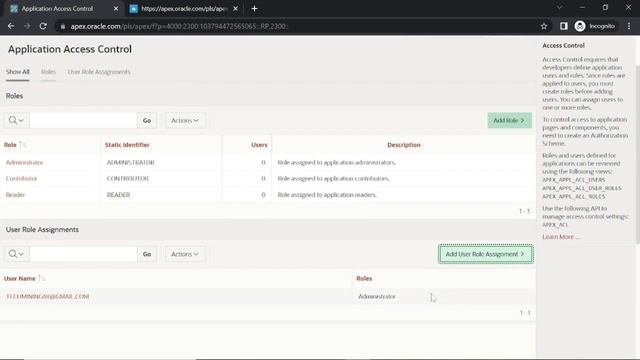Bookmark this page with the star icon
The image size is (640, 360).
(544, 26)
